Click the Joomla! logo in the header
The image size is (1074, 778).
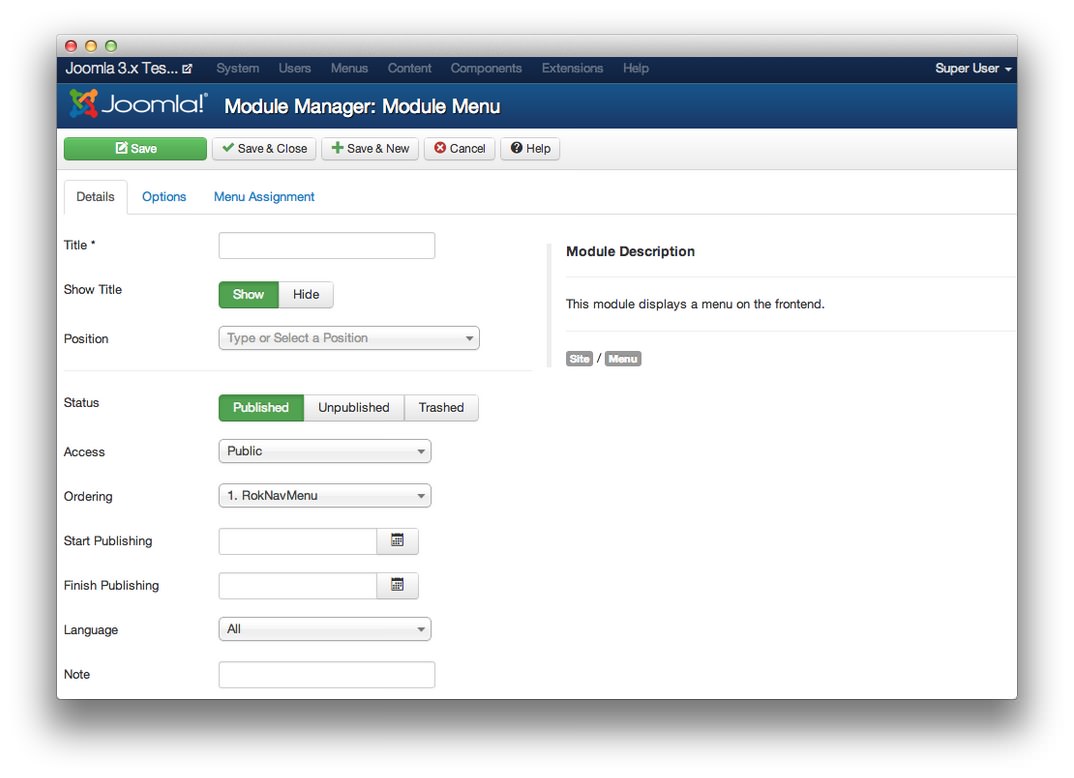tap(137, 105)
